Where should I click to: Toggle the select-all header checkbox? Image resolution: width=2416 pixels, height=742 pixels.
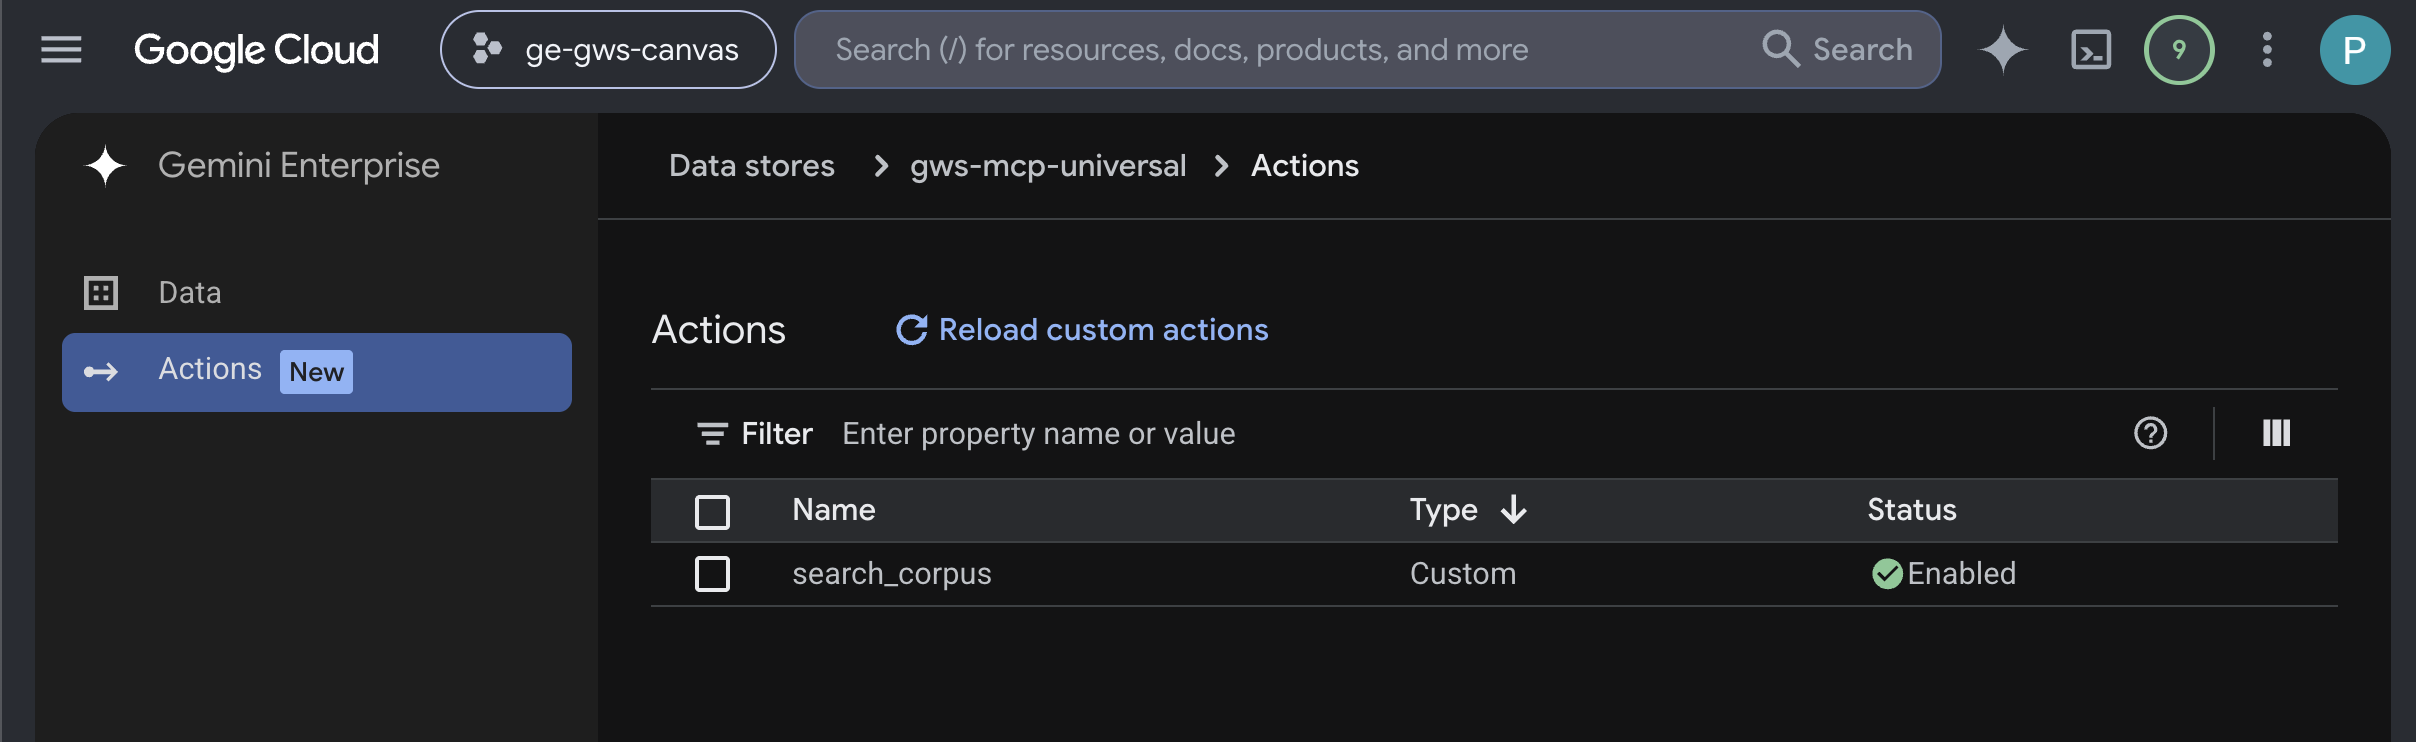(712, 512)
